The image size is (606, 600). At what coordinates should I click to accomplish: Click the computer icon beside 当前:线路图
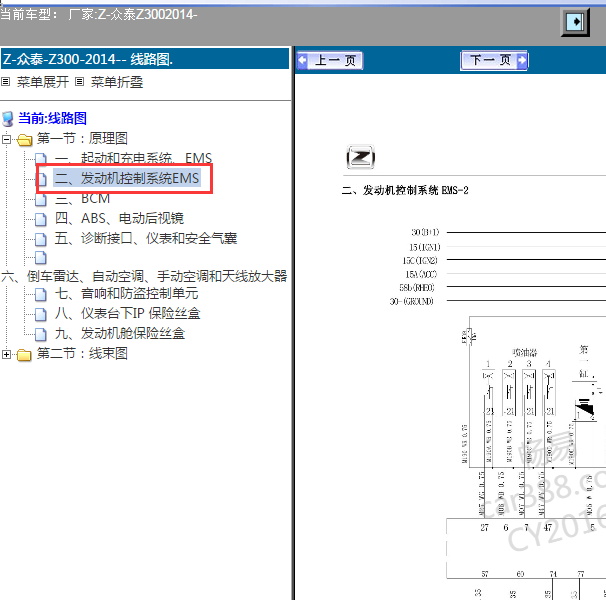[x=8, y=119]
